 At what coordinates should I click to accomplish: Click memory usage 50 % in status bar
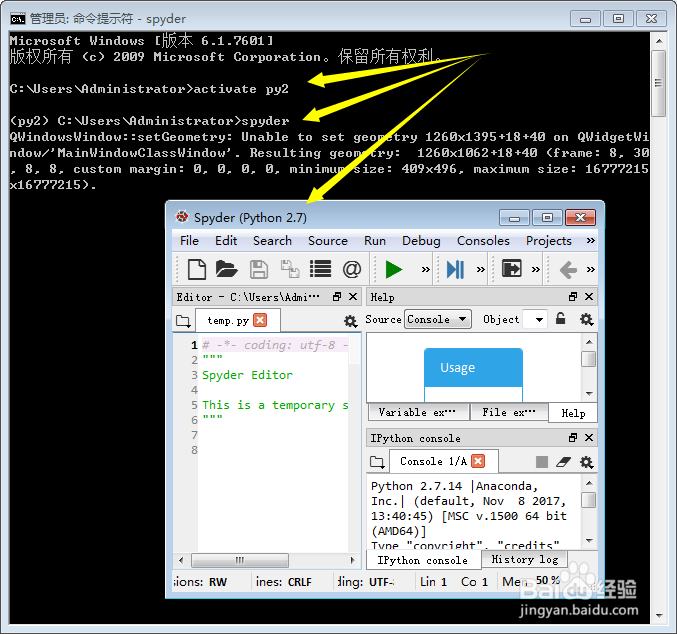click(x=548, y=580)
